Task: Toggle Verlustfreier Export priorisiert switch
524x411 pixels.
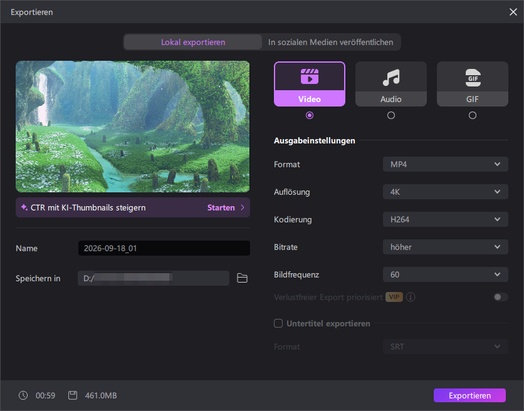Action: click(501, 297)
